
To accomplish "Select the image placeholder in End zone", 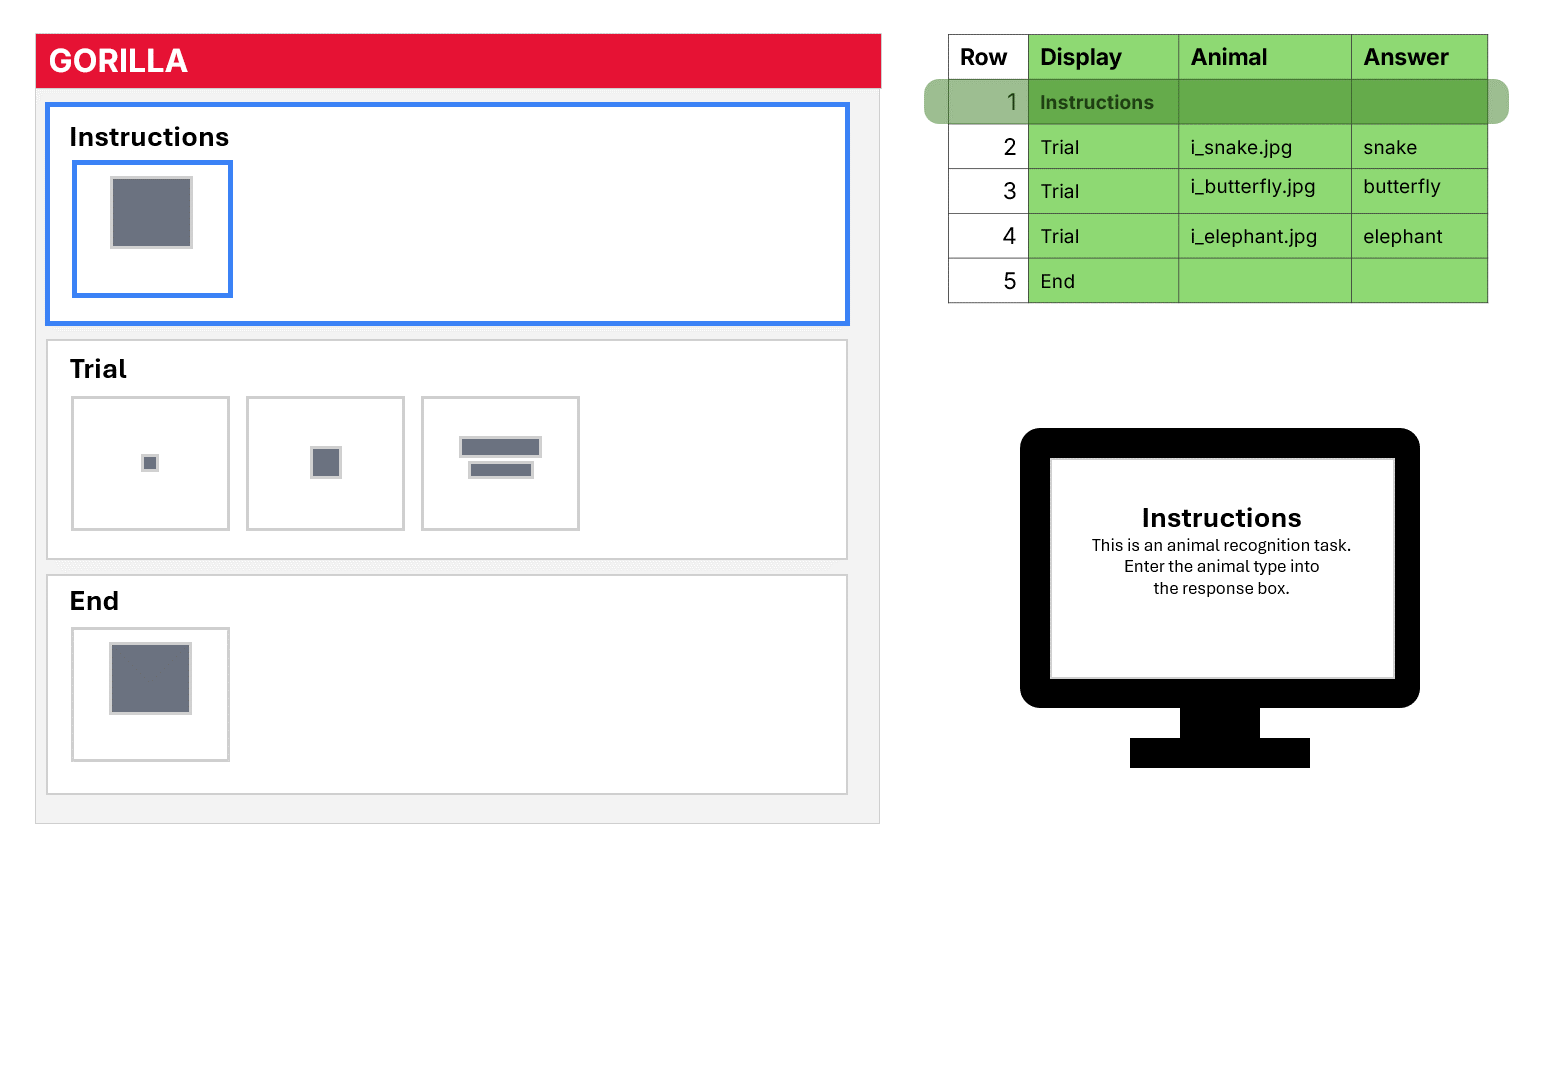I will (x=149, y=678).
